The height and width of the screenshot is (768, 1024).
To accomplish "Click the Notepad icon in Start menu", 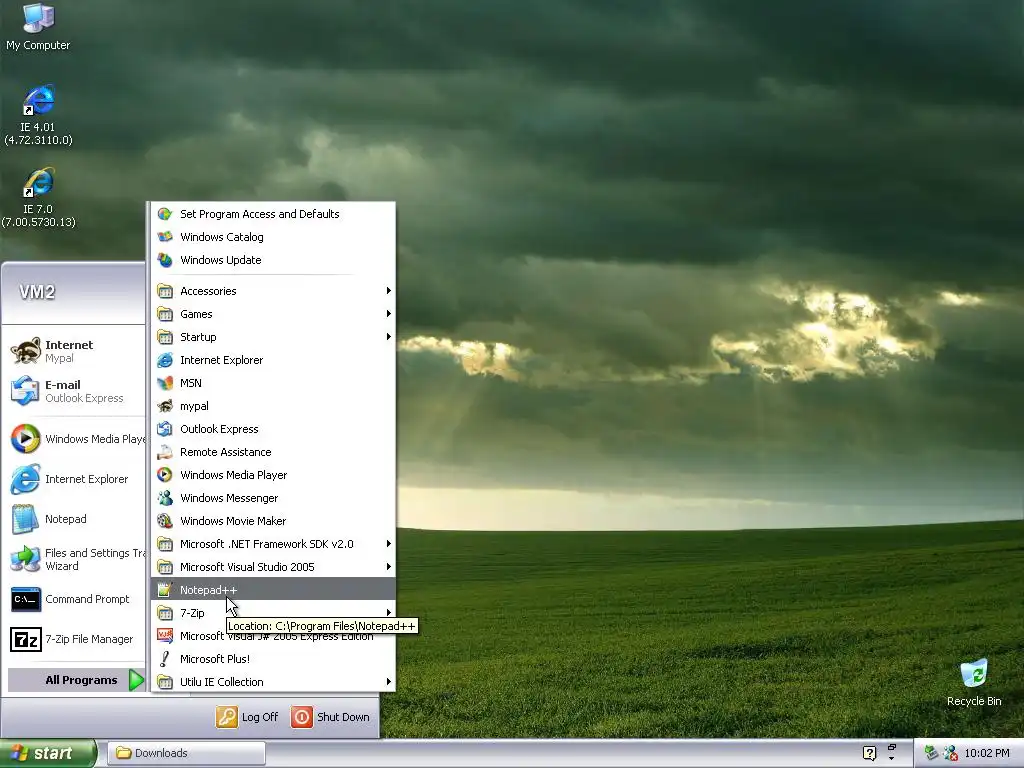I will click(x=25, y=519).
